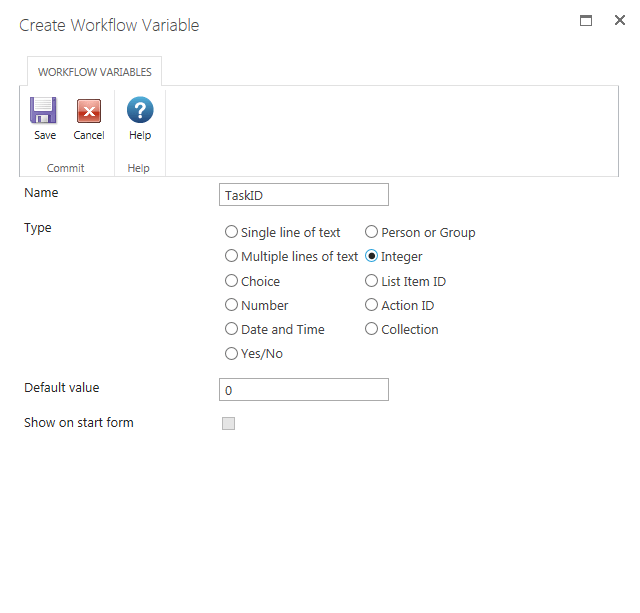Toggle the Show on start form checkbox
Image resolution: width=640 pixels, height=613 pixels.
[229, 423]
